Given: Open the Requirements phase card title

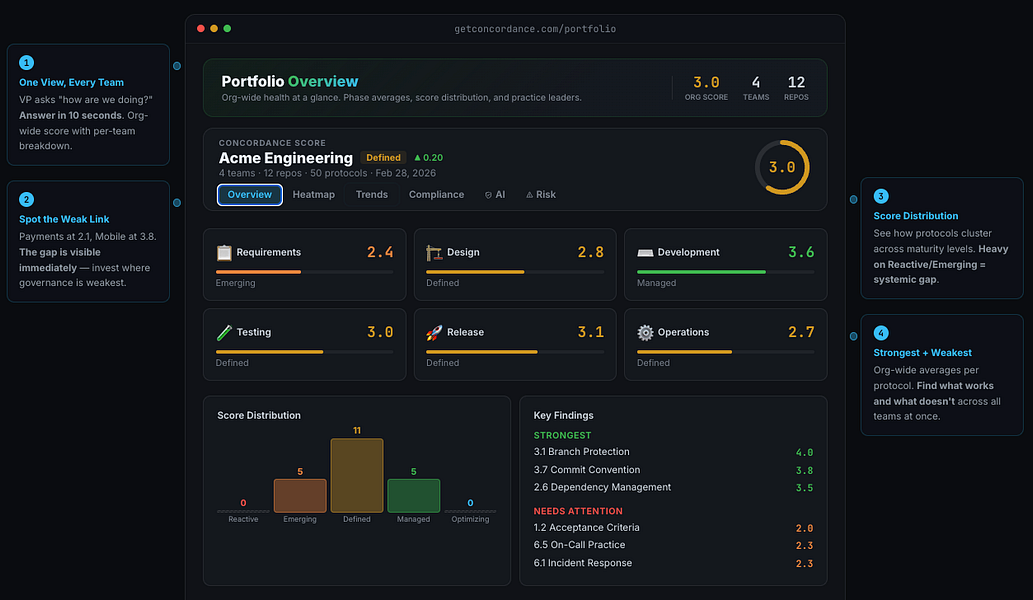Looking at the screenshot, I should pyautogui.click(x=269, y=252).
